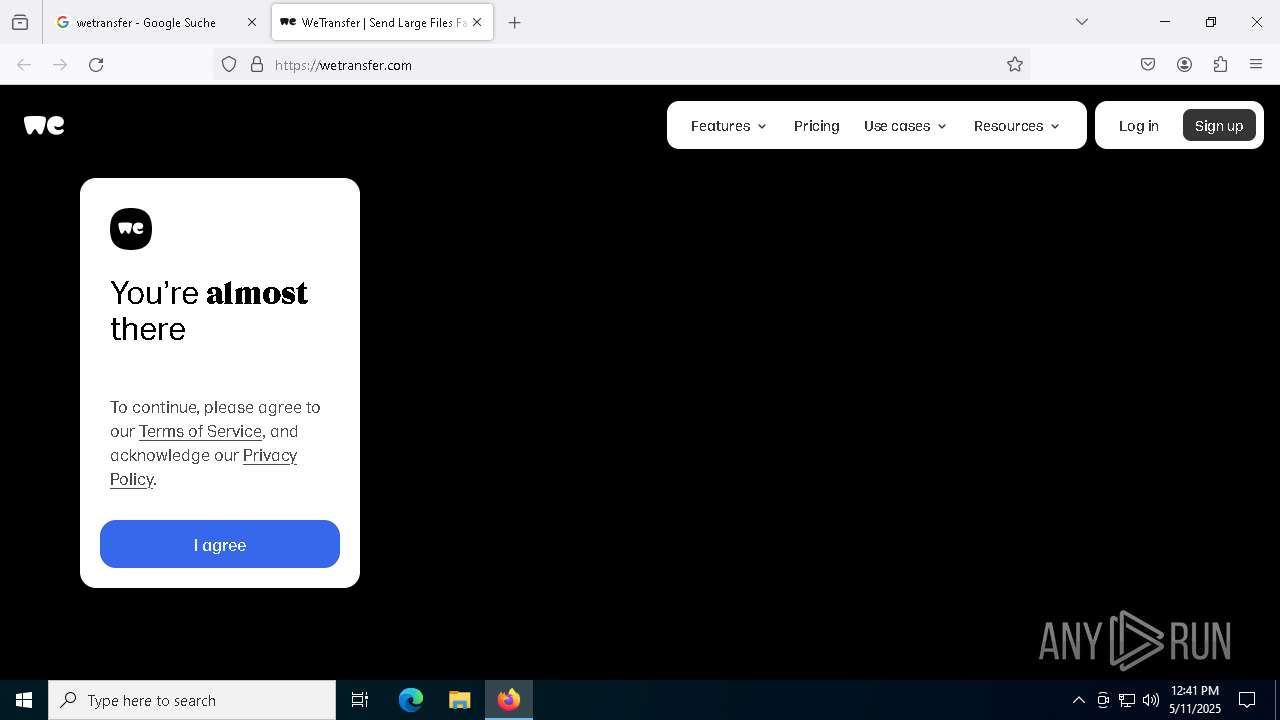Open network status tray icon
The width and height of the screenshot is (1280, 720).
tap(1127, 700)
